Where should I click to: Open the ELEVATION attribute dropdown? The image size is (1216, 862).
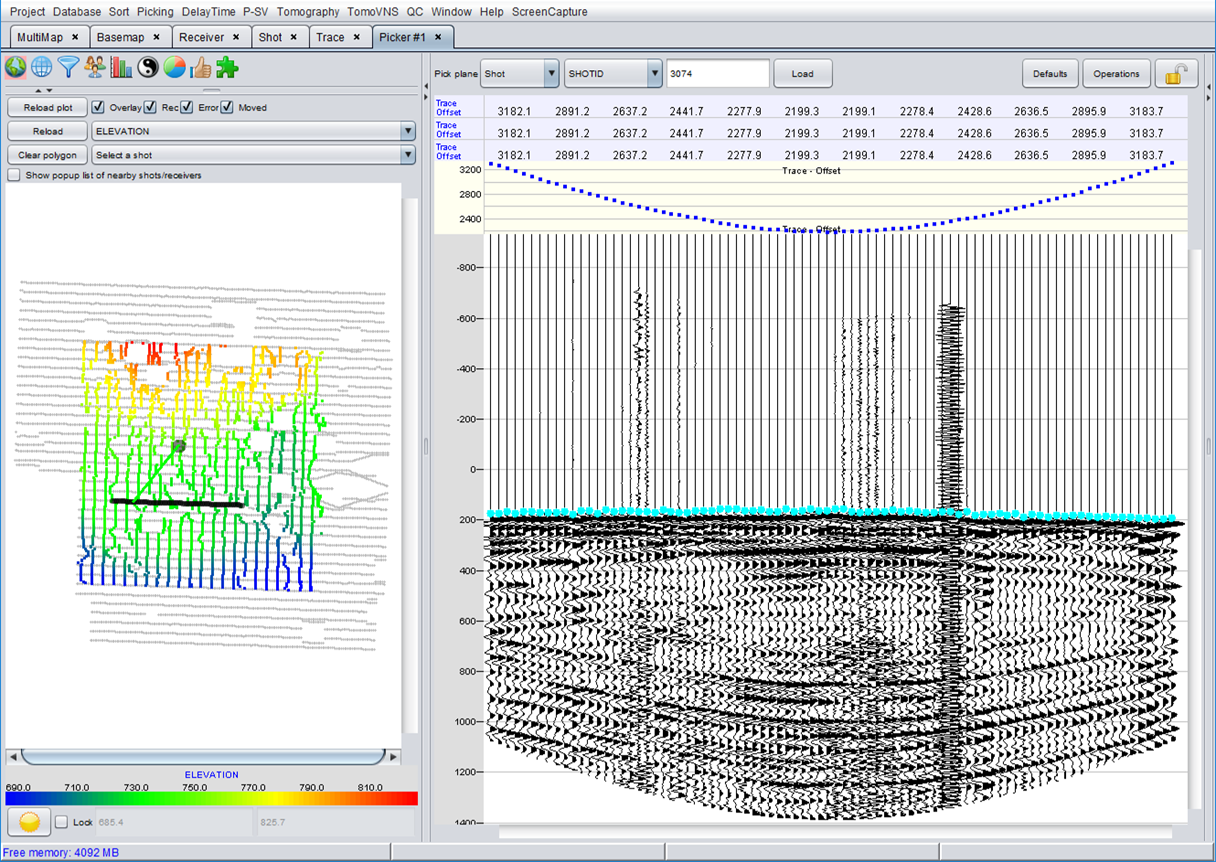coord(406,131)
